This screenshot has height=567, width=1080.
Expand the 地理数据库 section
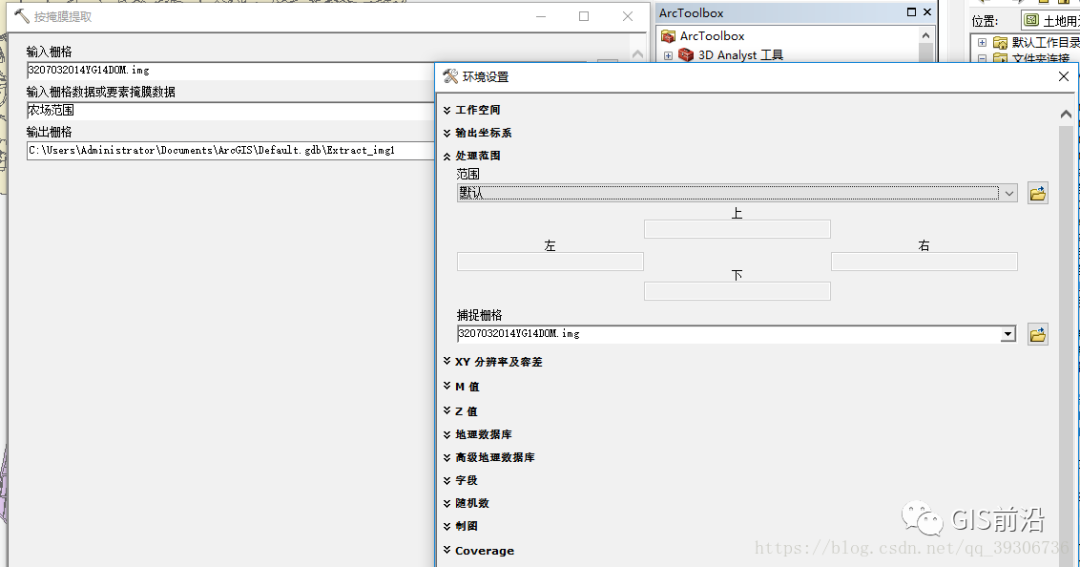(x=447, y=435)
